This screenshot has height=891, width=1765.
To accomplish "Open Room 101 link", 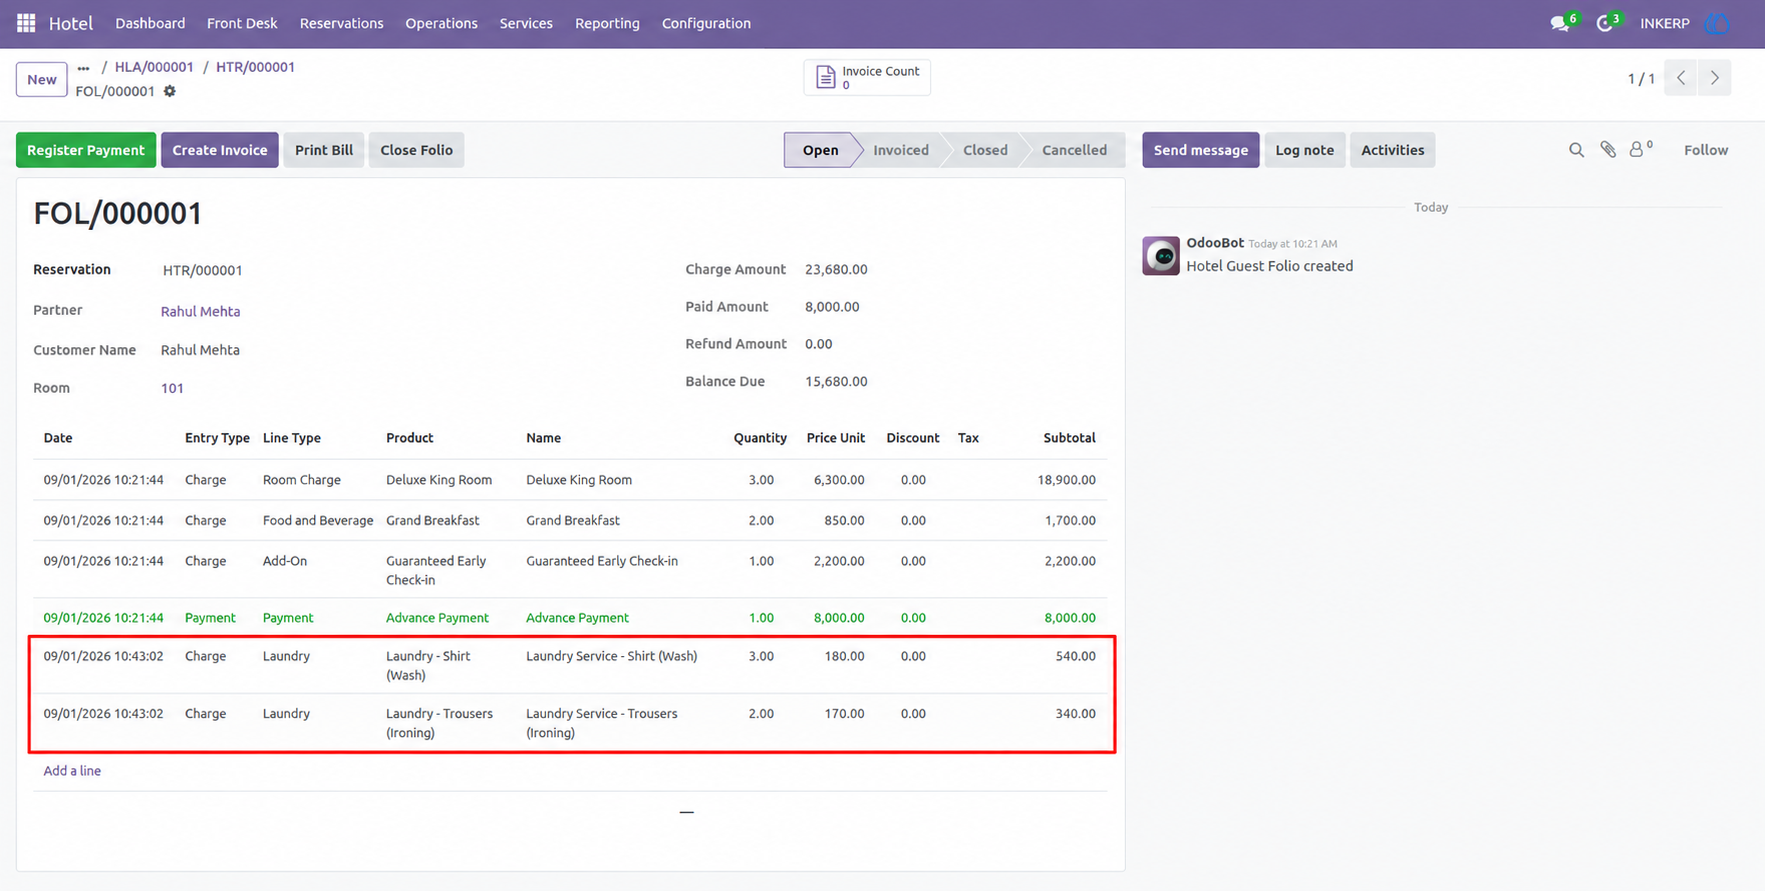I will (x=172, y=388).
